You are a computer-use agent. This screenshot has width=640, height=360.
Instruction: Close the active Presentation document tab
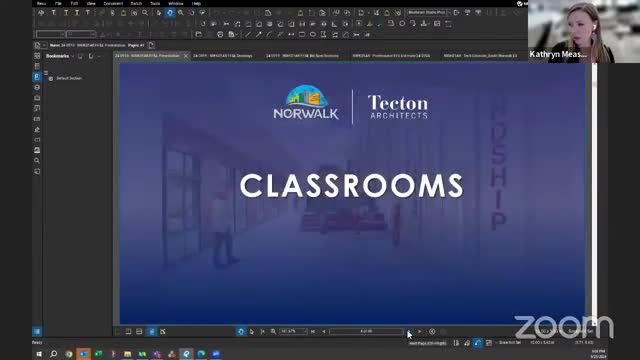tap(186, 56)
